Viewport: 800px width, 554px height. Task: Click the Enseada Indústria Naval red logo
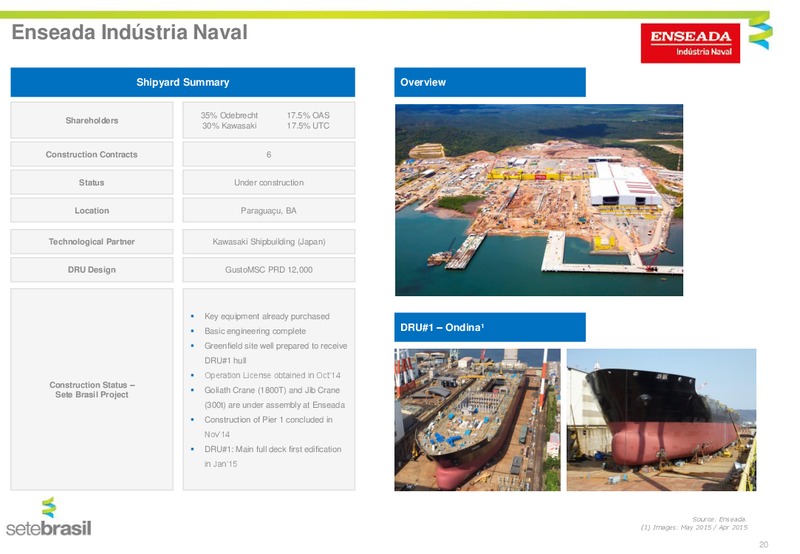(690, 43)
